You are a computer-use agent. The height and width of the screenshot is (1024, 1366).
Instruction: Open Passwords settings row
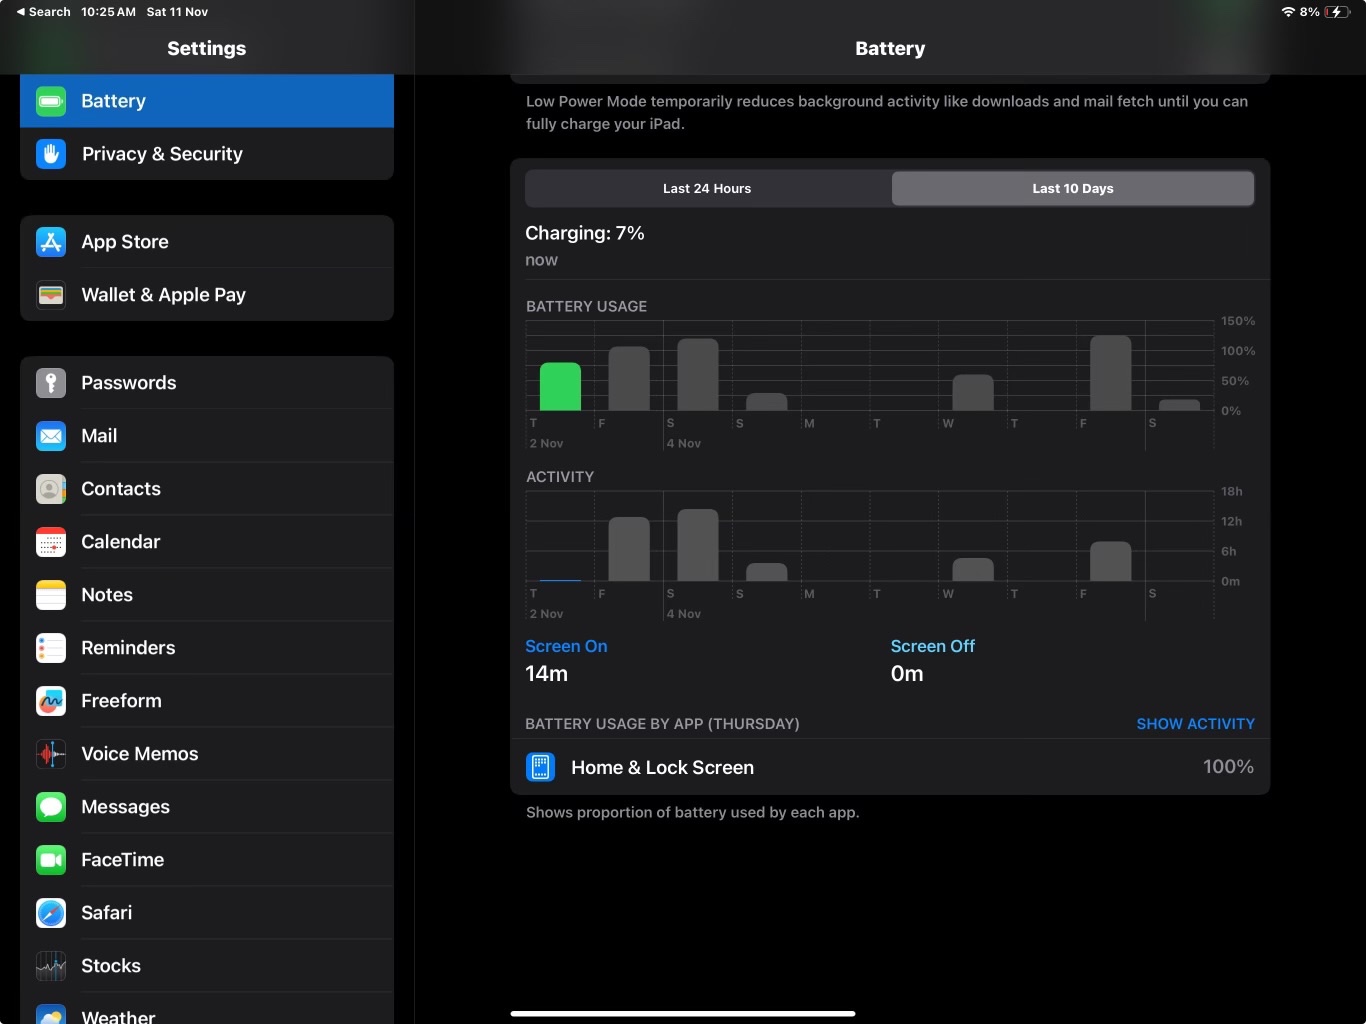[207, 383]
